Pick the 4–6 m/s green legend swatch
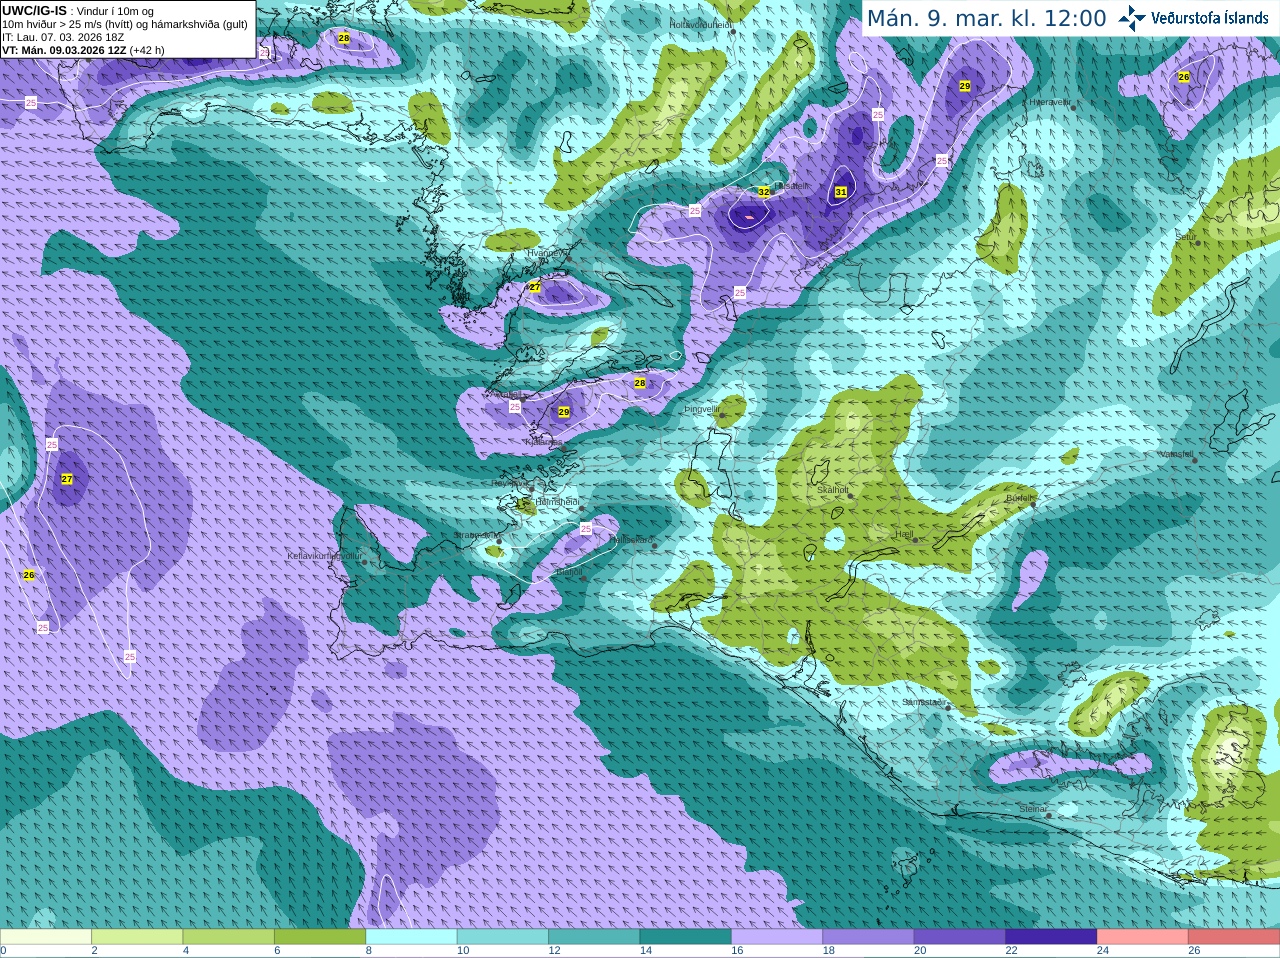Image resolution: width=1280 pixels, height=958 pixels. 229,937
